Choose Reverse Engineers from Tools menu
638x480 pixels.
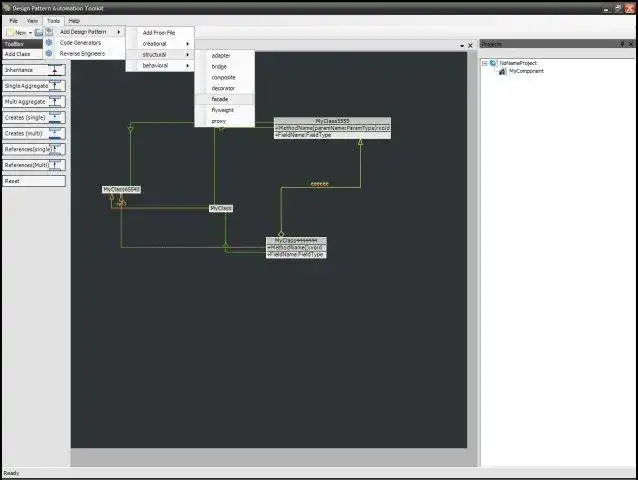[x=84, y=54]
